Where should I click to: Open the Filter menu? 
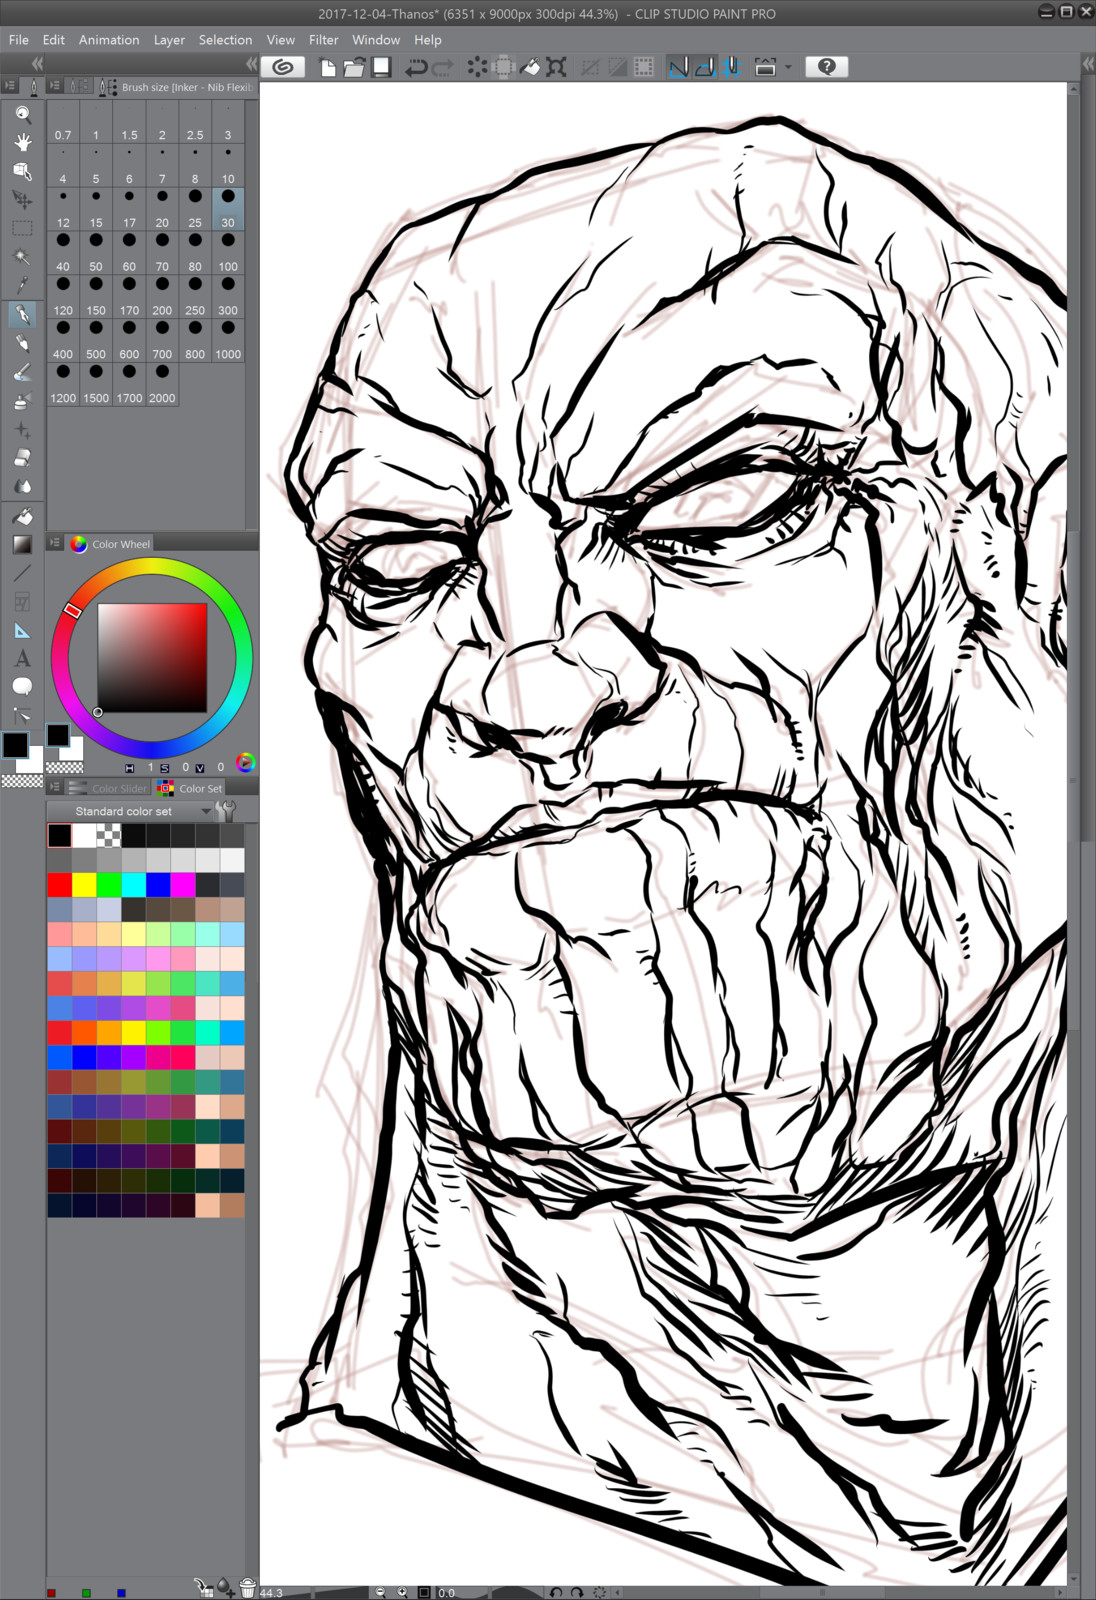pyautogui.click(x=323, y=40)
